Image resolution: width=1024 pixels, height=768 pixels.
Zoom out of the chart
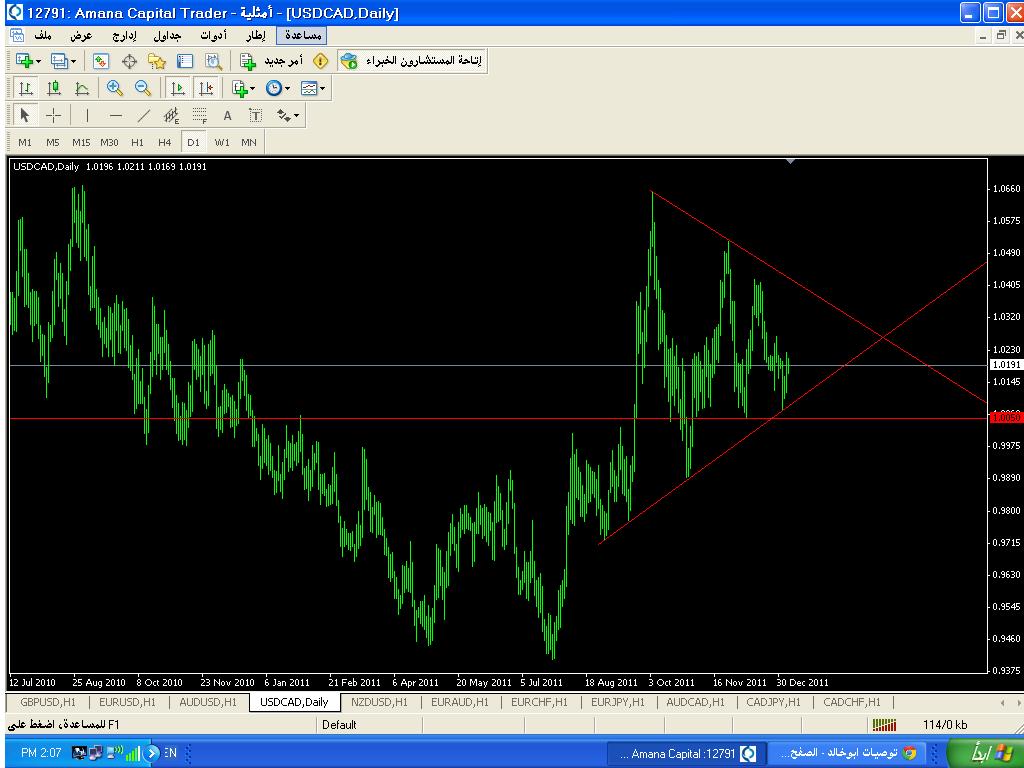[x=143, y=88]
